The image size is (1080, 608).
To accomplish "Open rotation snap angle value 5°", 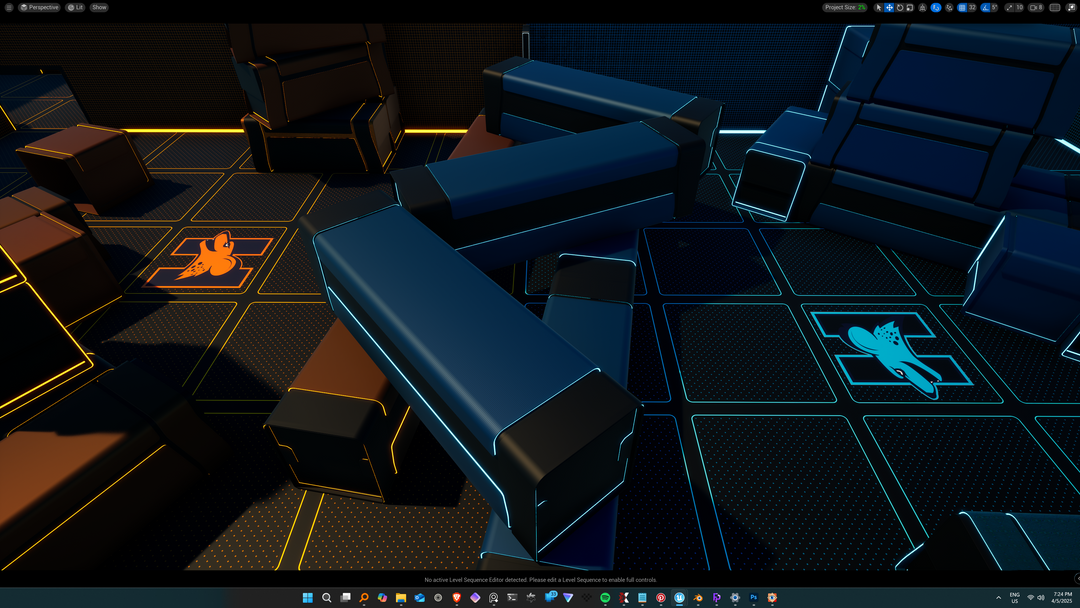I will tap(994, 7).
